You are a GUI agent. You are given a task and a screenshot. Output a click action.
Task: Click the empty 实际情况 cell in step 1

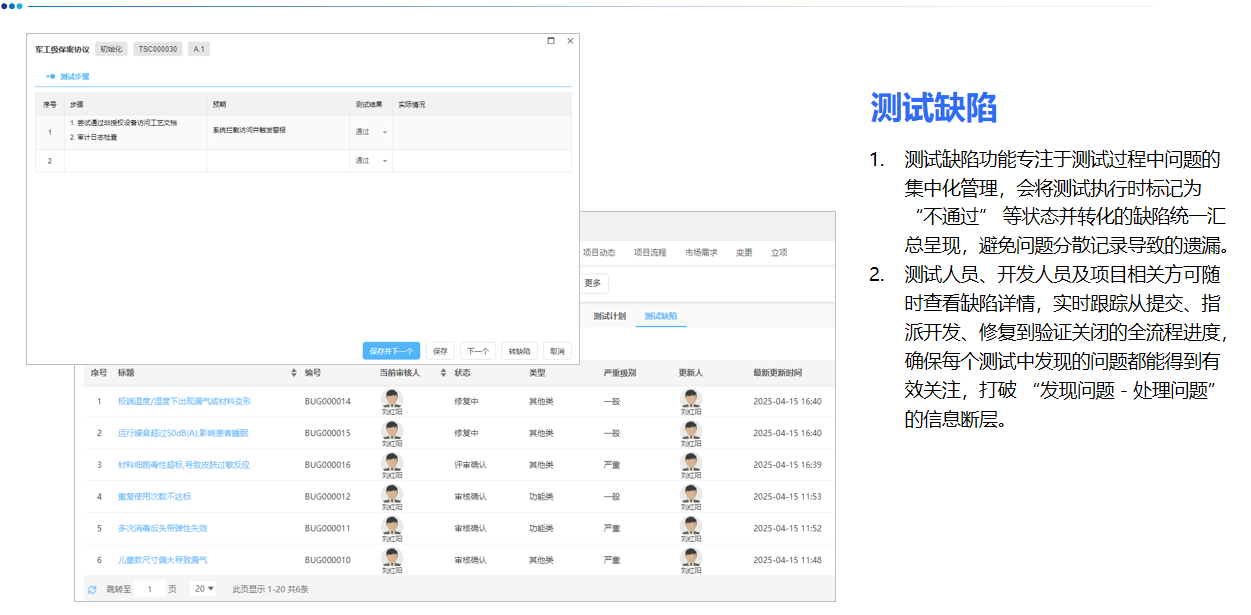[480, 131]
